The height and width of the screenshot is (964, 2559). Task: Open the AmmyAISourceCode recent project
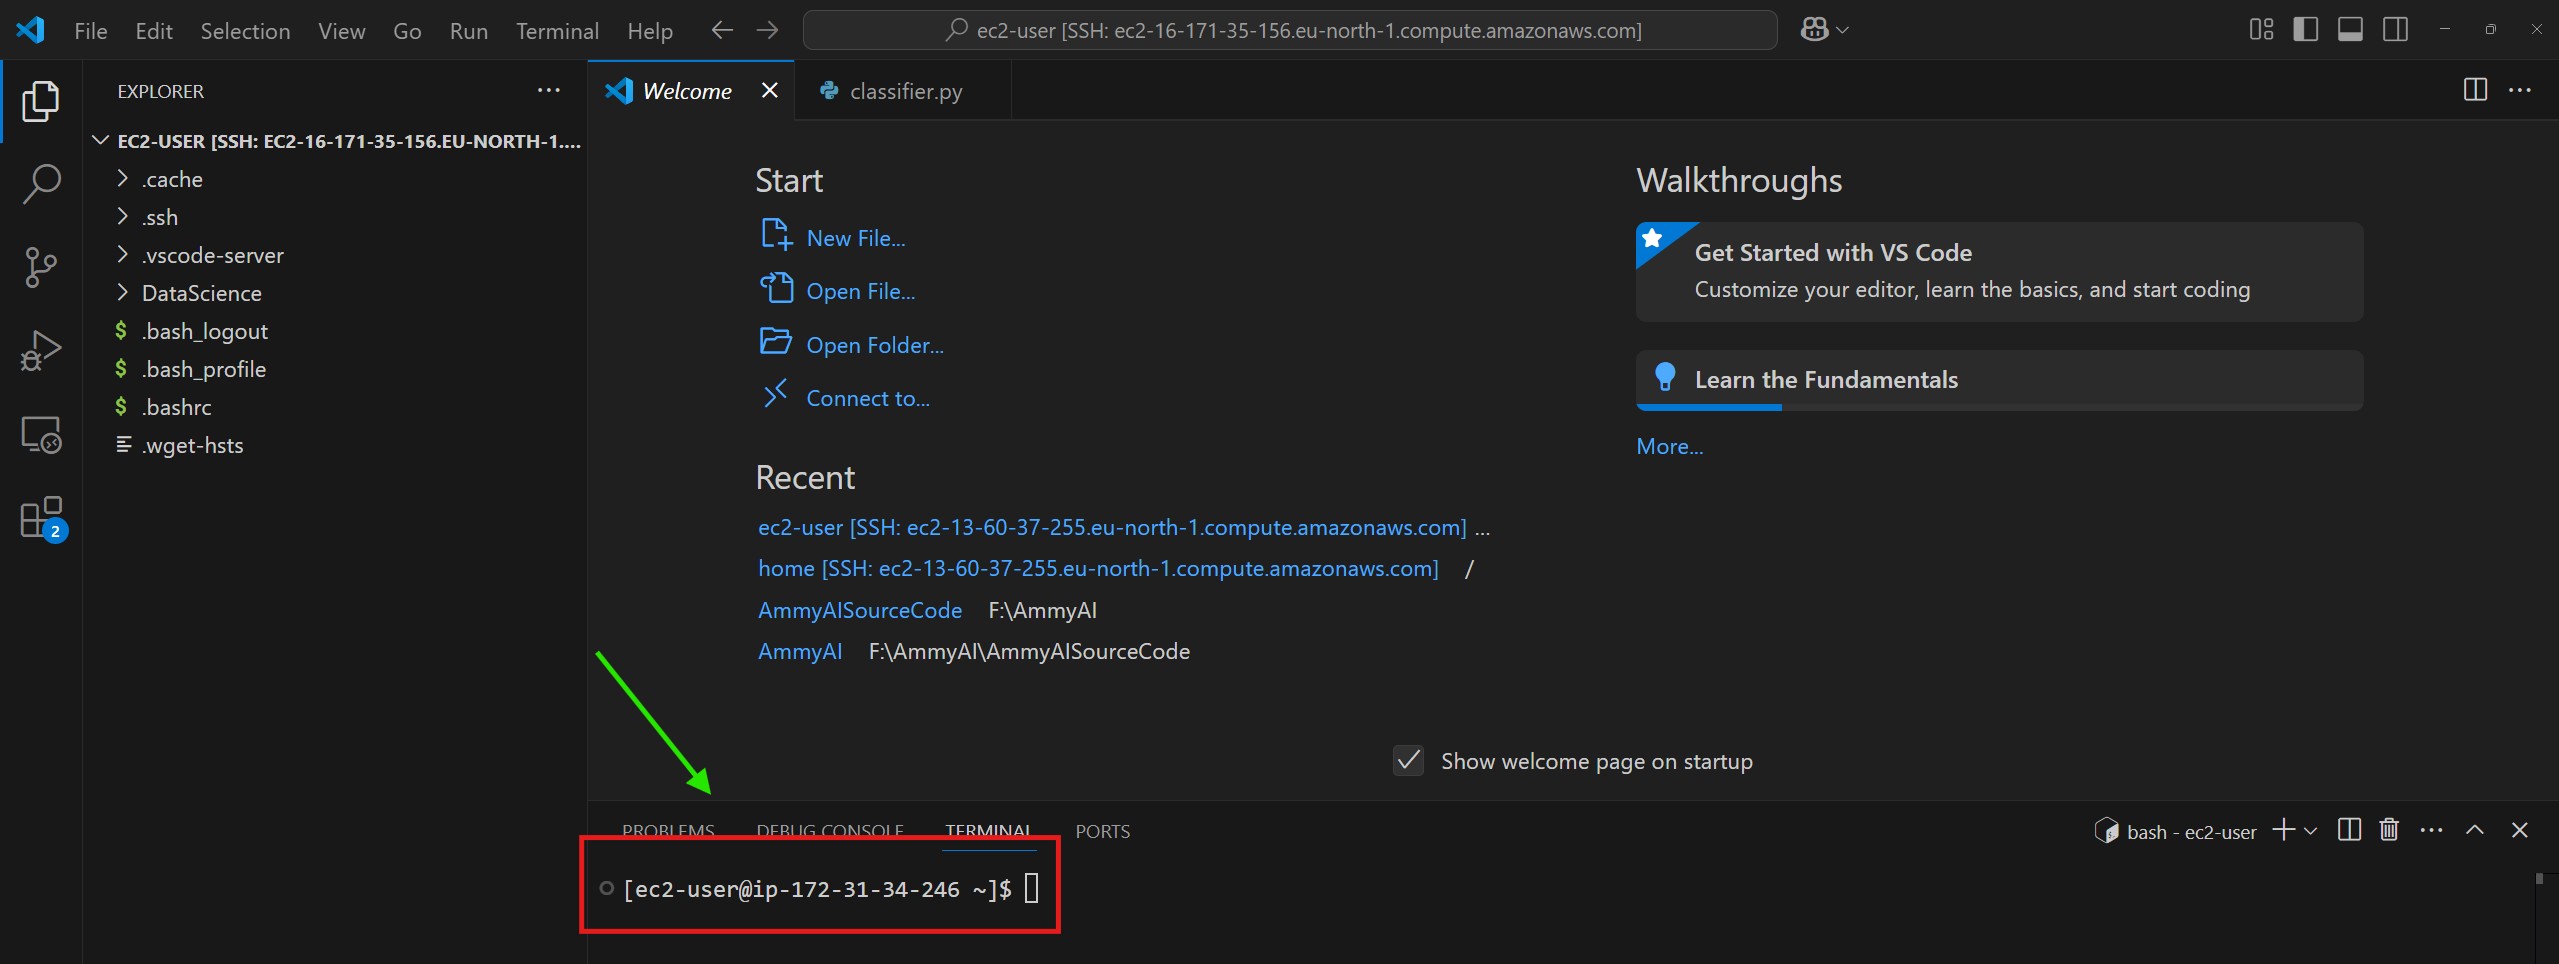(859, 610)
